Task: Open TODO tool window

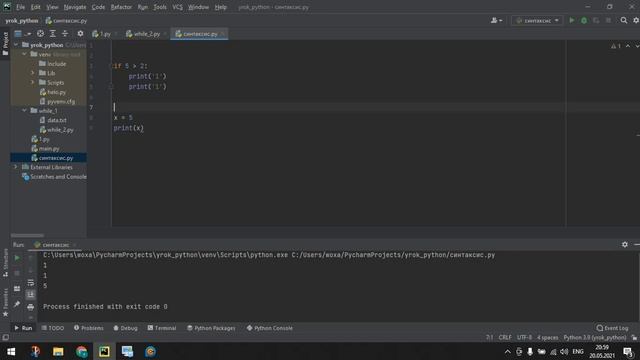Action: tap(53, 328)
